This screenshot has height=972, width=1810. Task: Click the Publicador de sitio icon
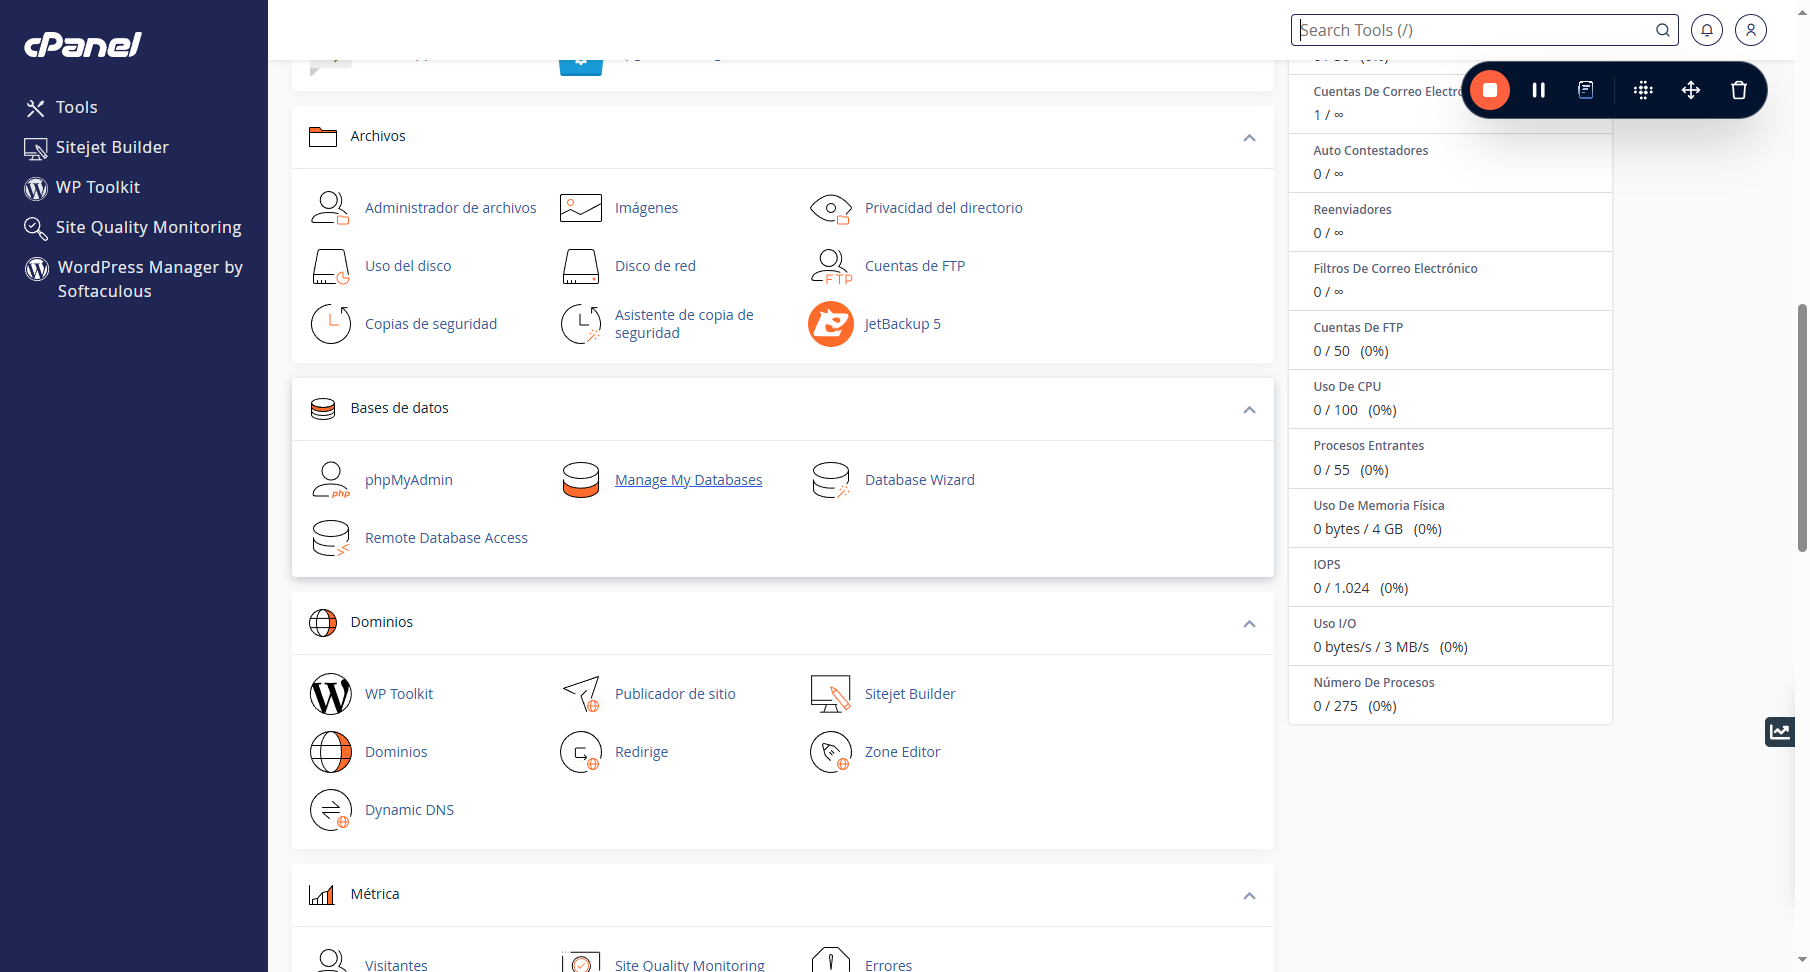[x=580, y=694]
